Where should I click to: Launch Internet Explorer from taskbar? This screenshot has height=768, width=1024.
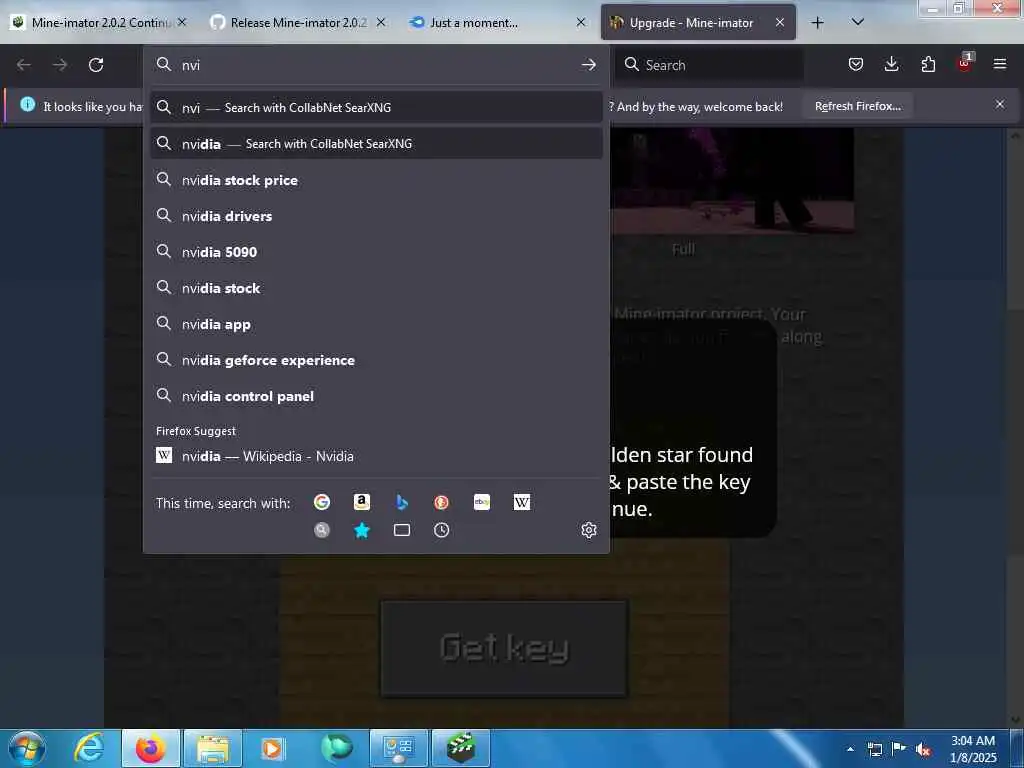click(x=89, y=748)
